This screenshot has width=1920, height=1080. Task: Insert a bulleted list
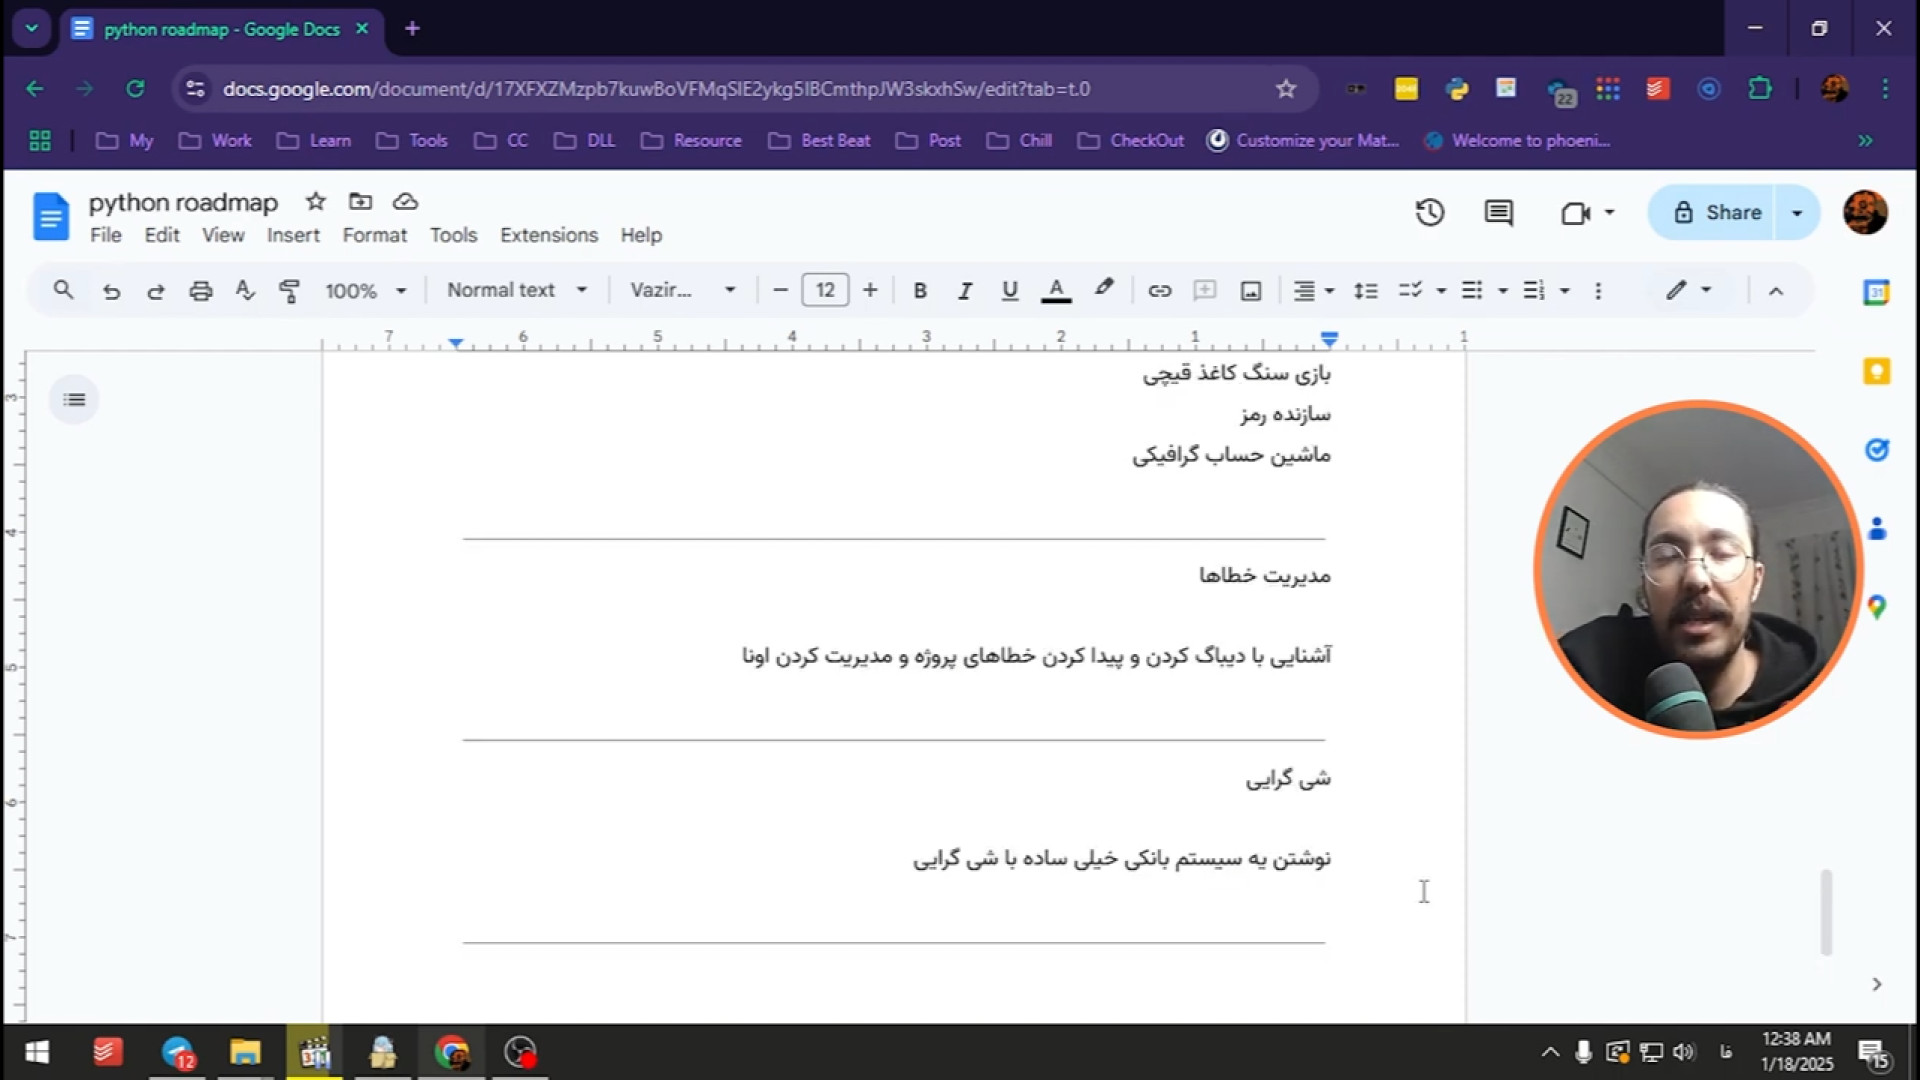pyautogui.click(x=1472, y=291)
